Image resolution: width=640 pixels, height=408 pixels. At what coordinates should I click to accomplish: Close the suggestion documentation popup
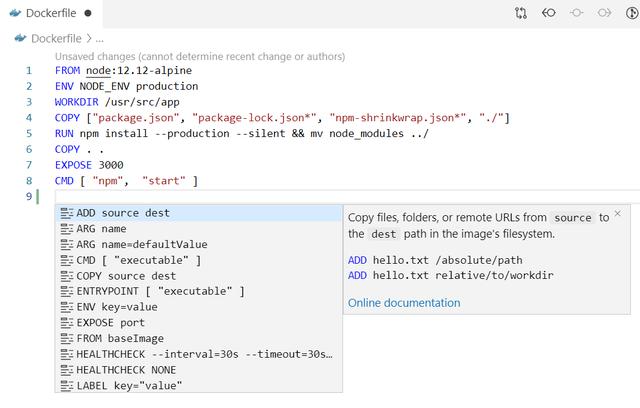coord(617,214)
